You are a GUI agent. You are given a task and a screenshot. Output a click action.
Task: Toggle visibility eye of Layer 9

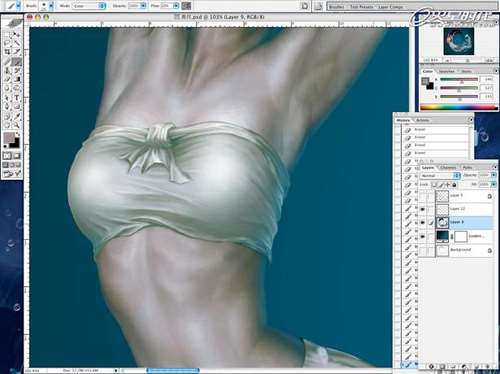tap(422, 223)
